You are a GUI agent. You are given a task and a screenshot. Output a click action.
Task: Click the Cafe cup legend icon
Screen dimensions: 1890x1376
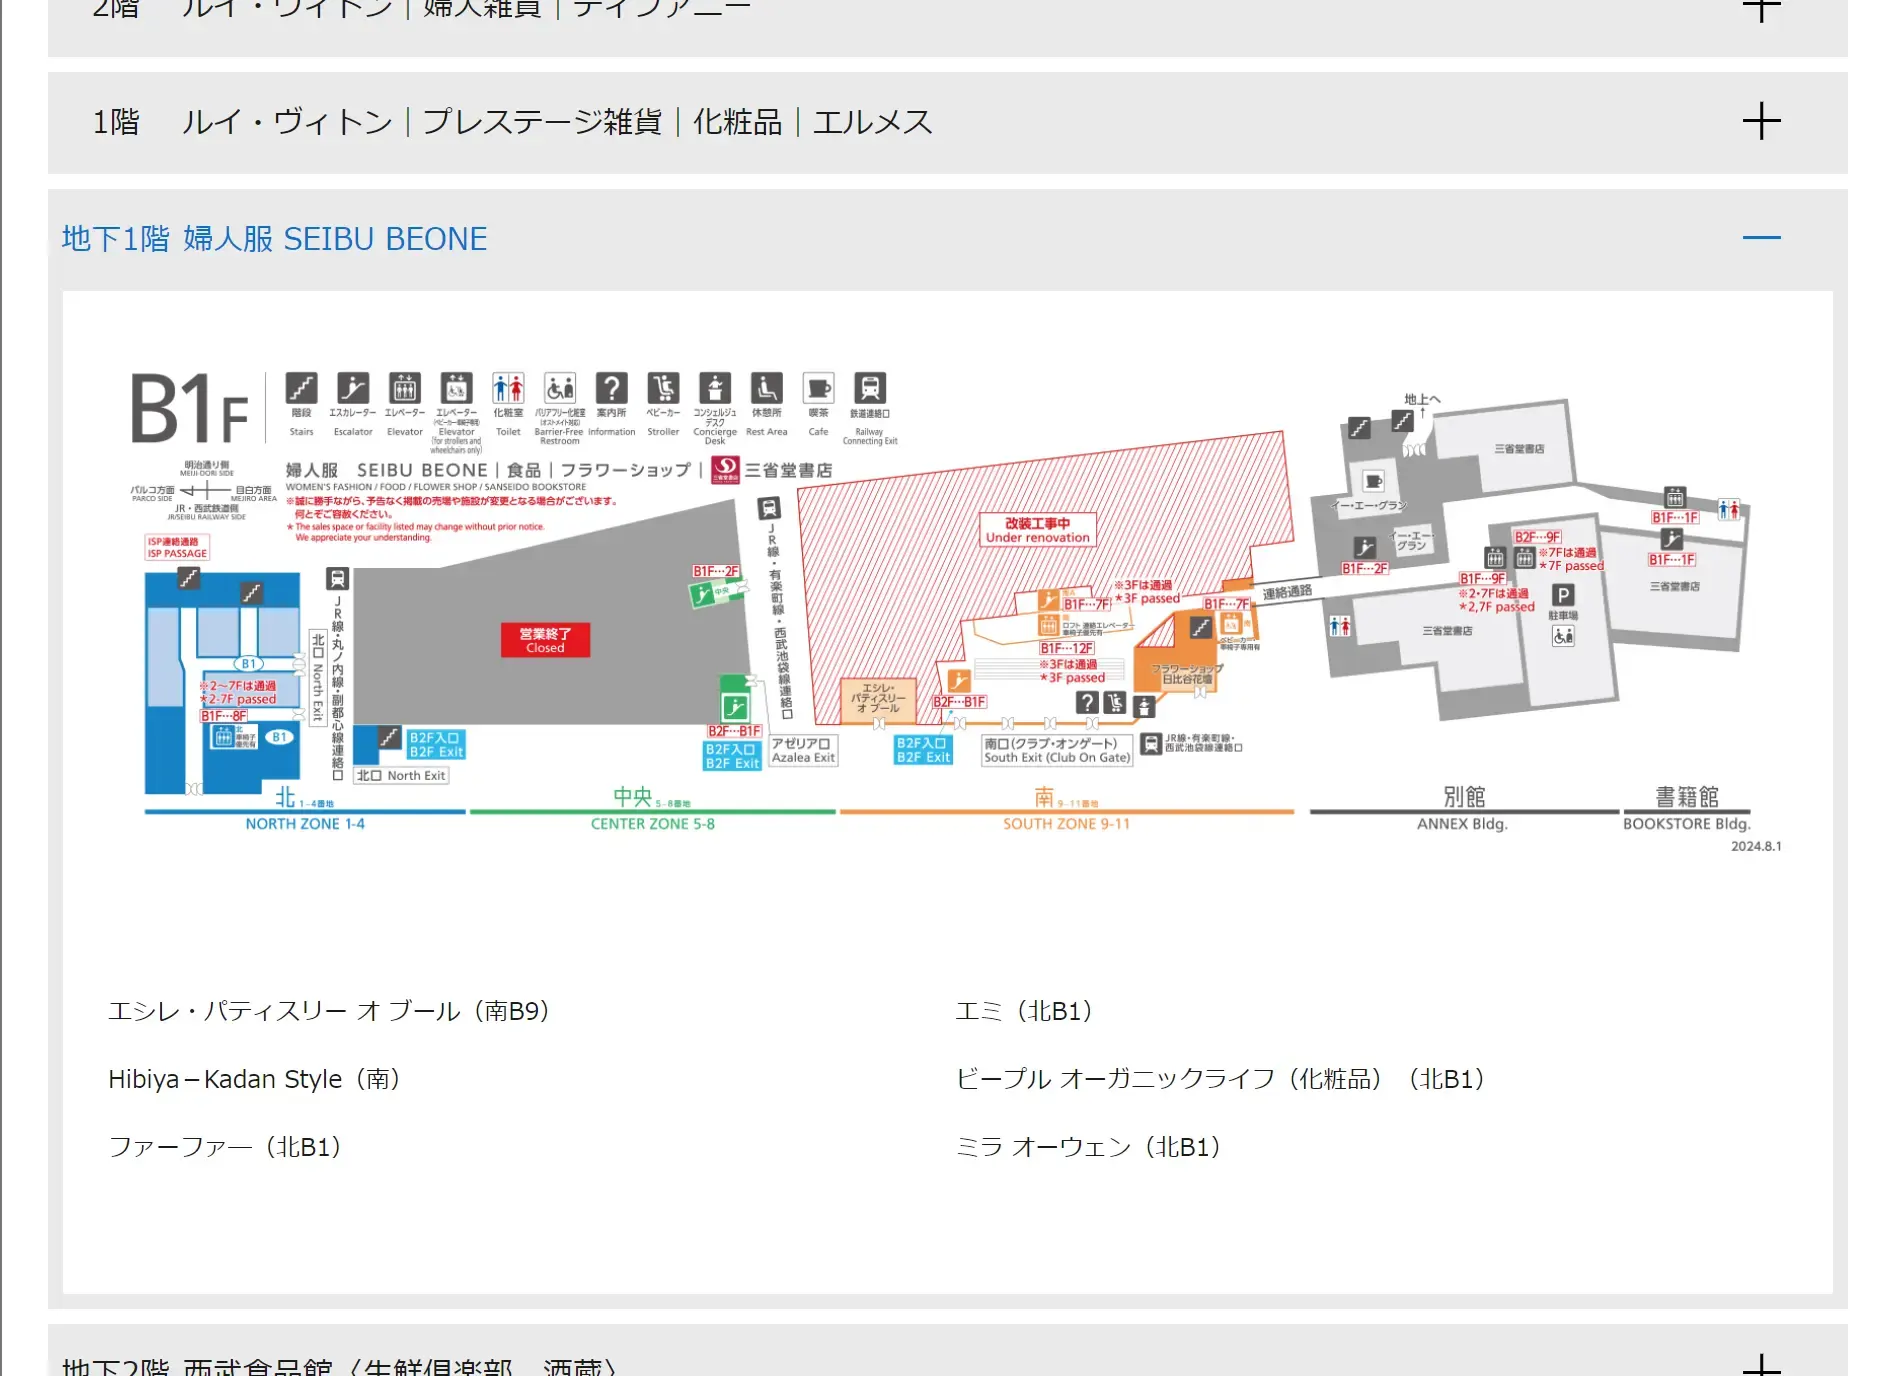(818, 389)
